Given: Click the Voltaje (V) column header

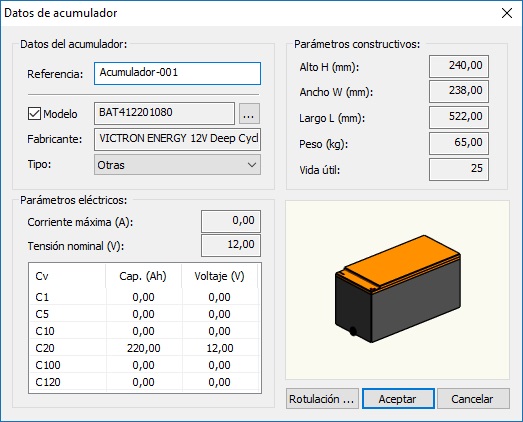Looking at the screenshot, I should click(219, 276).
